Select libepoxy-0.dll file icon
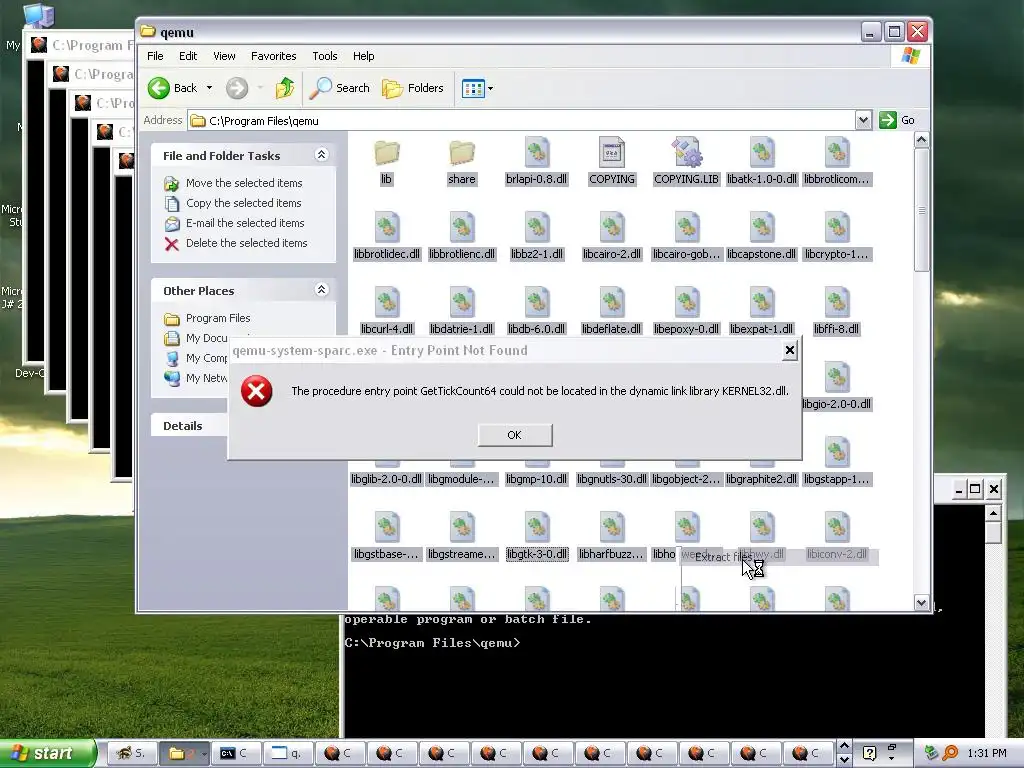 (686, 303)
